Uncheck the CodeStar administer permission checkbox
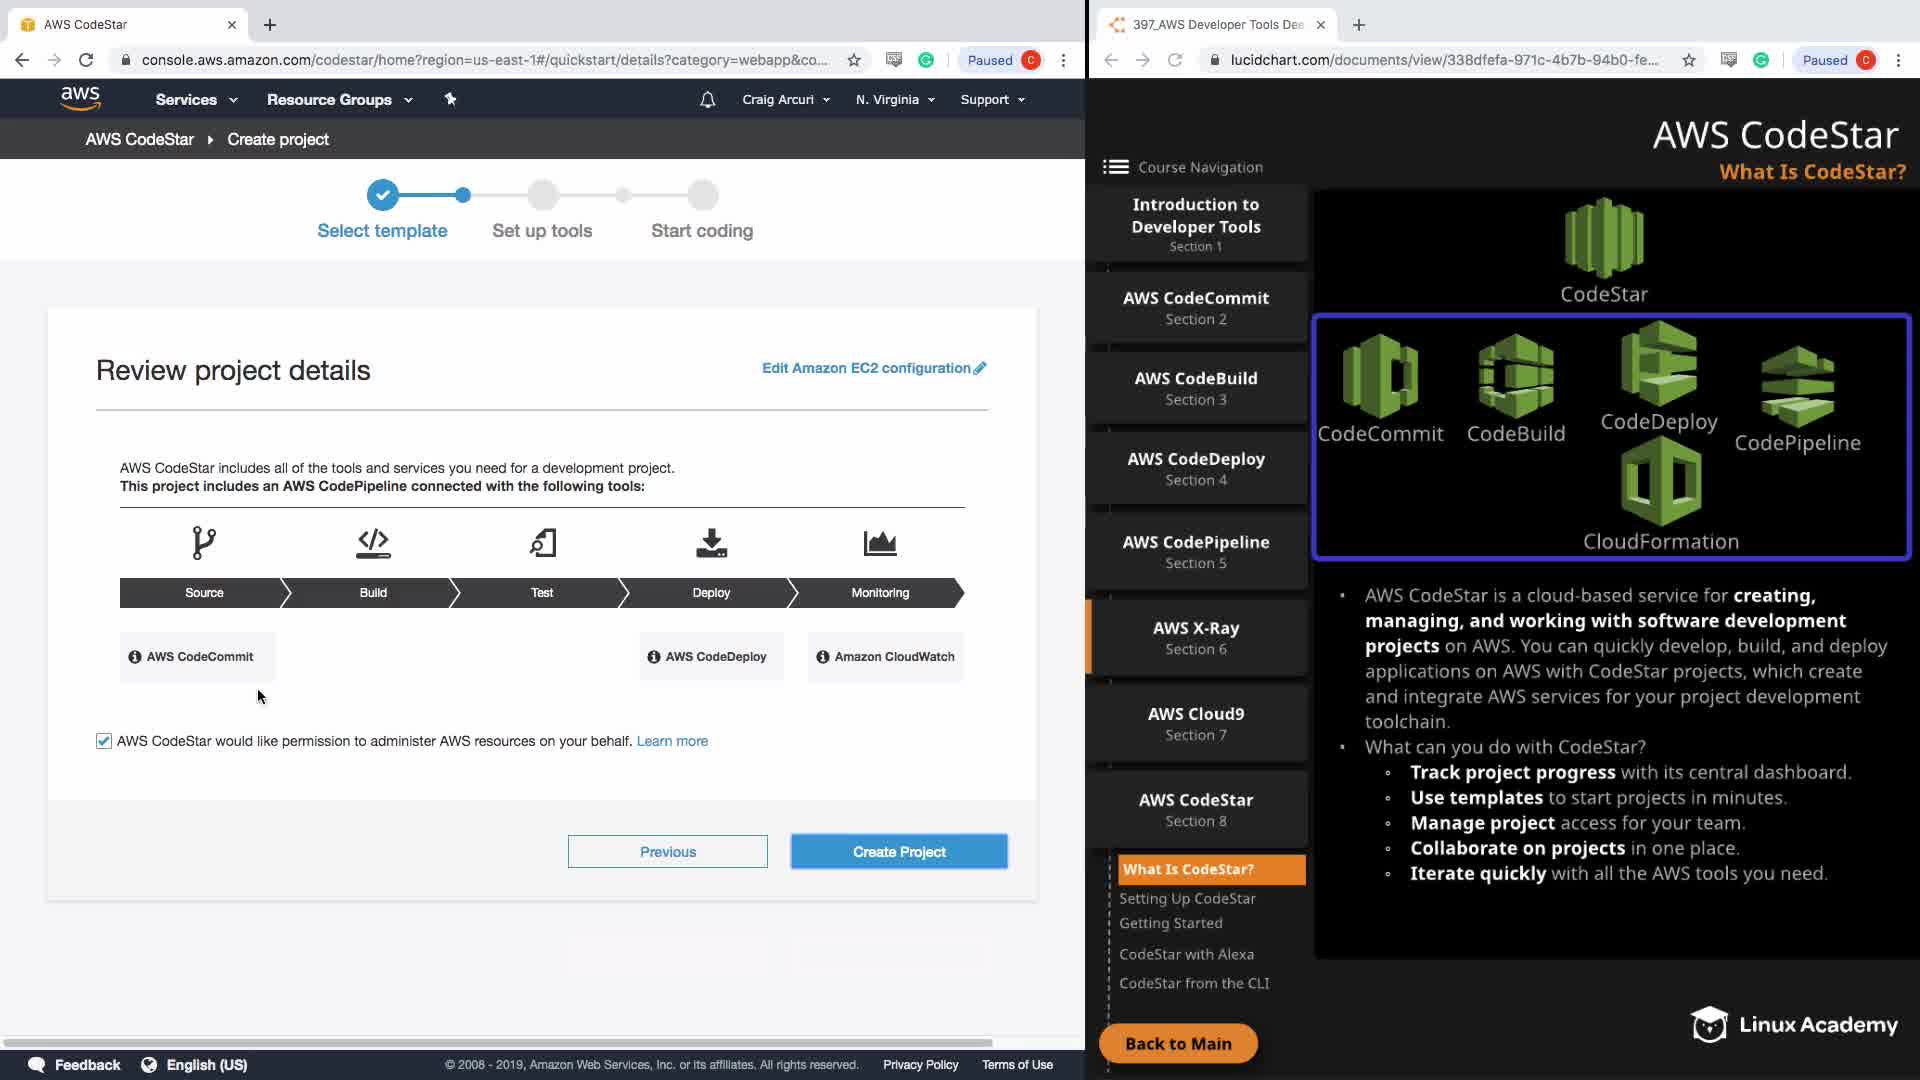Image resolution: width=1920 pixels, height=1080 pixels. [104, 741]
